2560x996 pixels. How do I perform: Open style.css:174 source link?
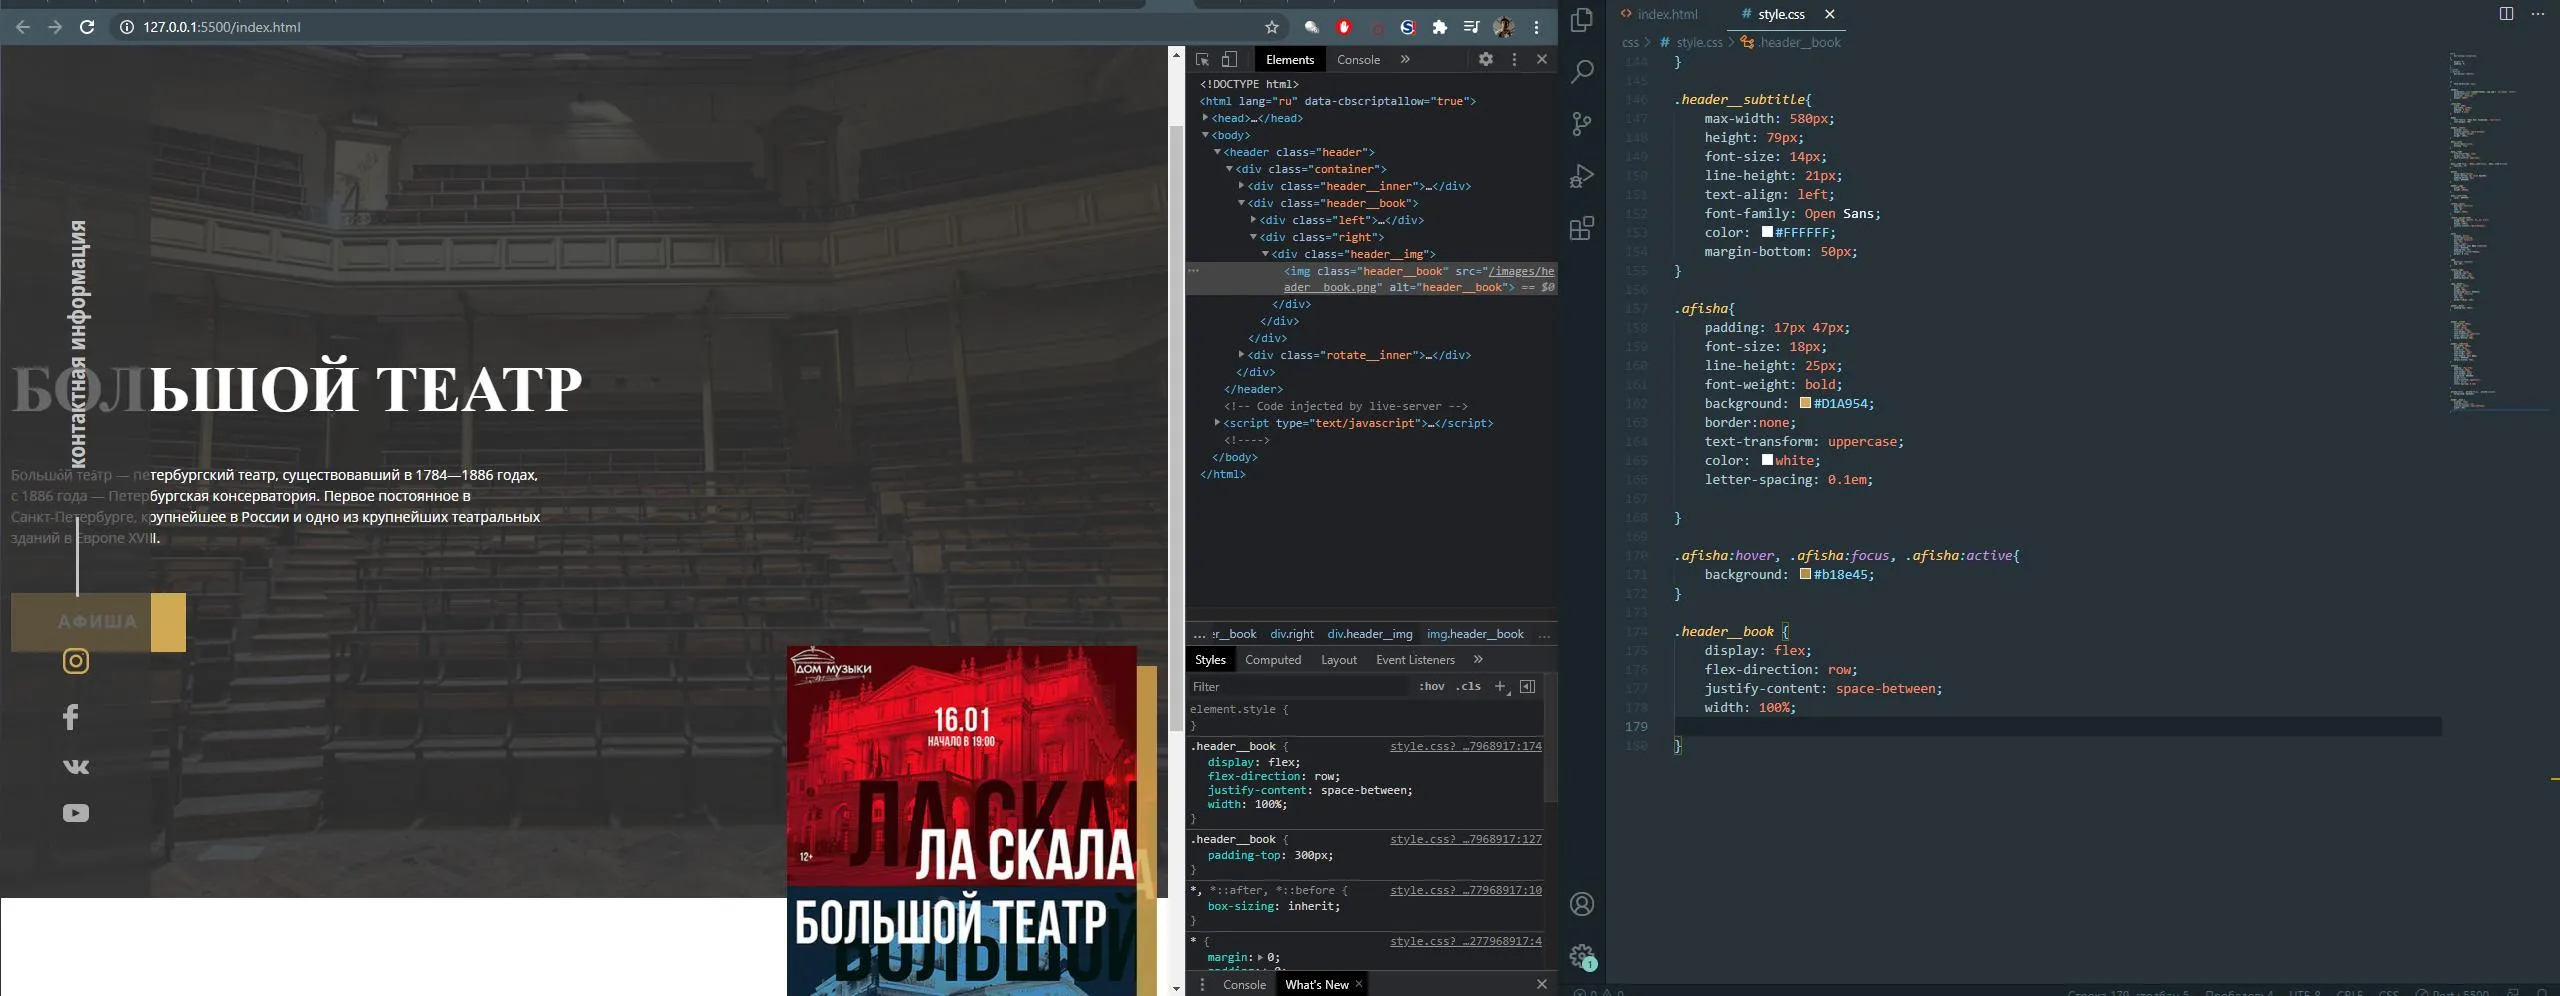coord(1466,746)
